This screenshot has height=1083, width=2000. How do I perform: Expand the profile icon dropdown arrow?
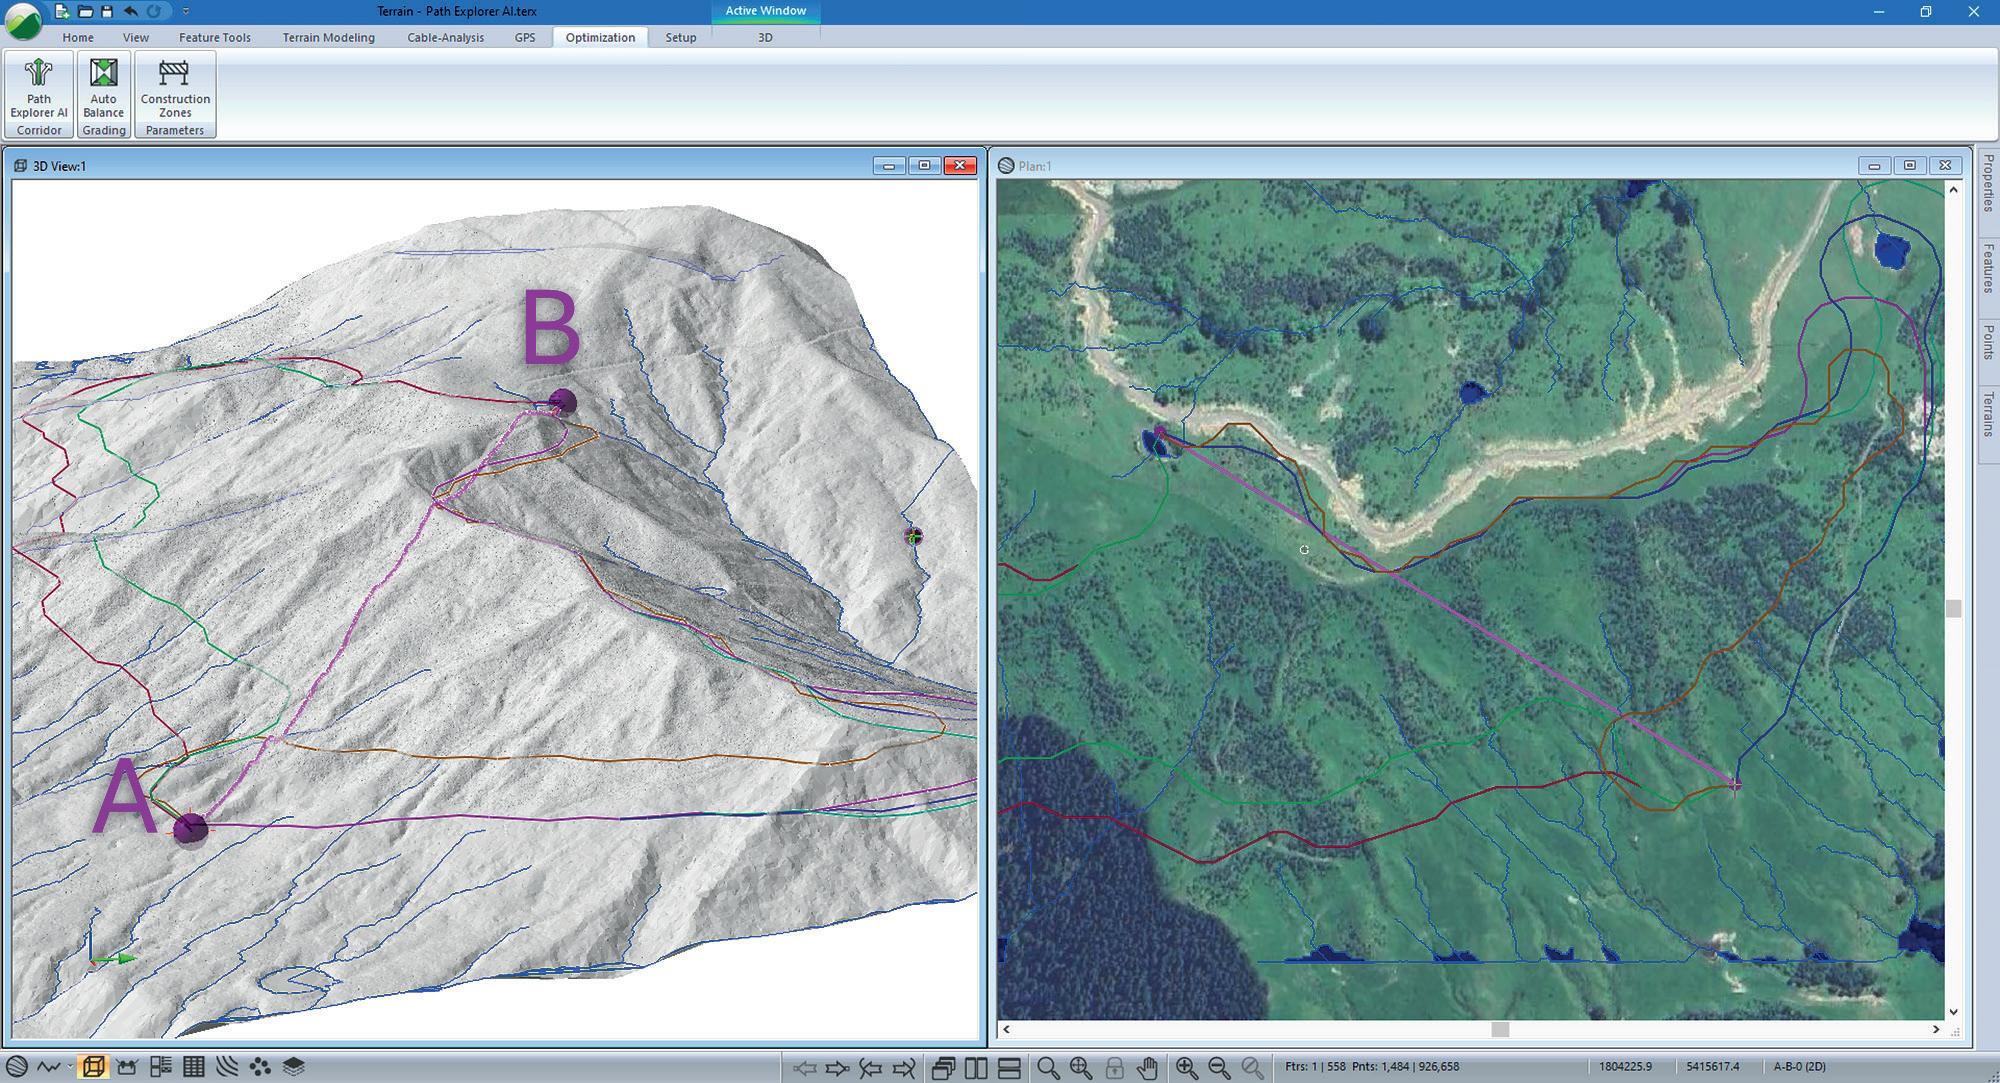(69, 1067)
